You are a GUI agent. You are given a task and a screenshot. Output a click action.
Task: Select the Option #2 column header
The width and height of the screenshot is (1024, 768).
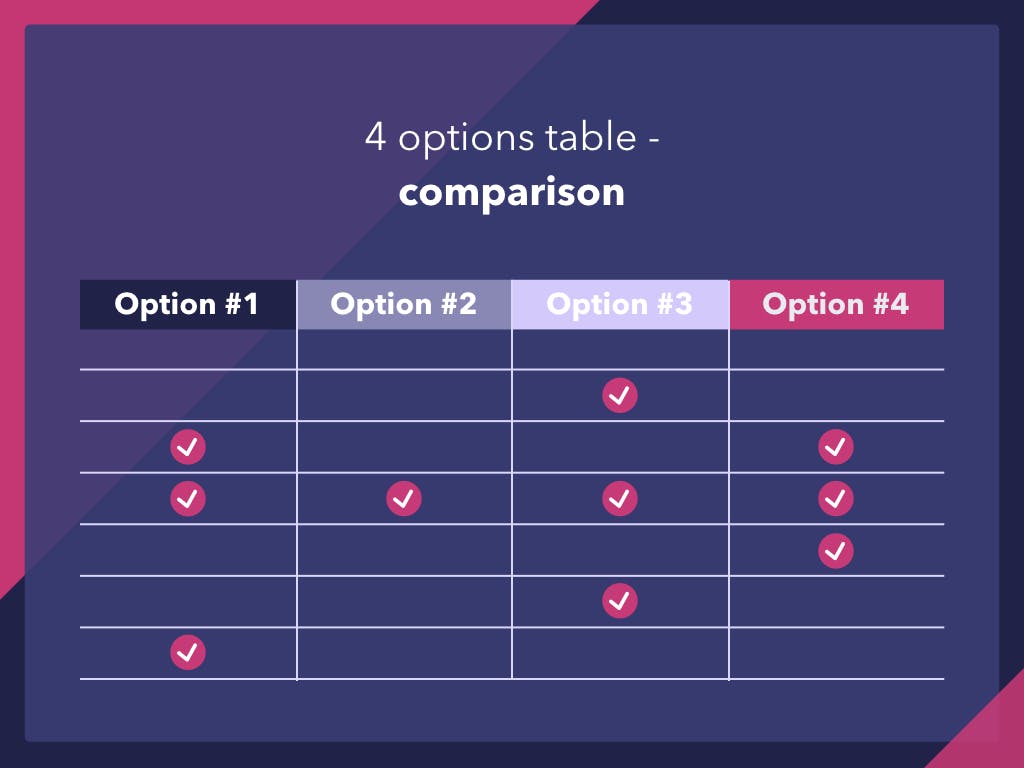click(404, 304)
